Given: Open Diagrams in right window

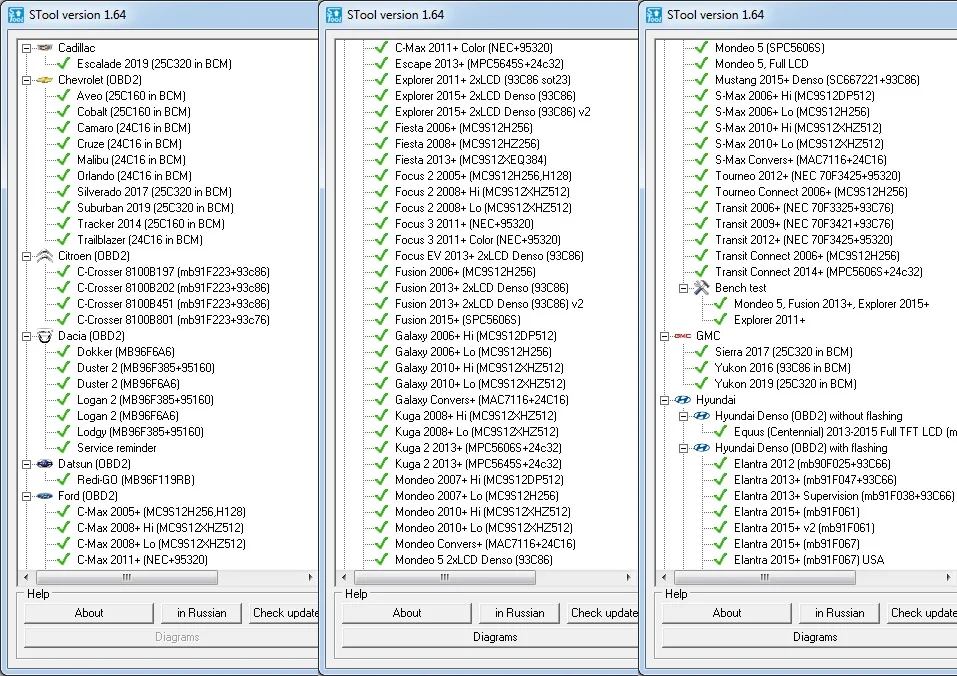Looking at the screenshot, I should pos(810,637).
